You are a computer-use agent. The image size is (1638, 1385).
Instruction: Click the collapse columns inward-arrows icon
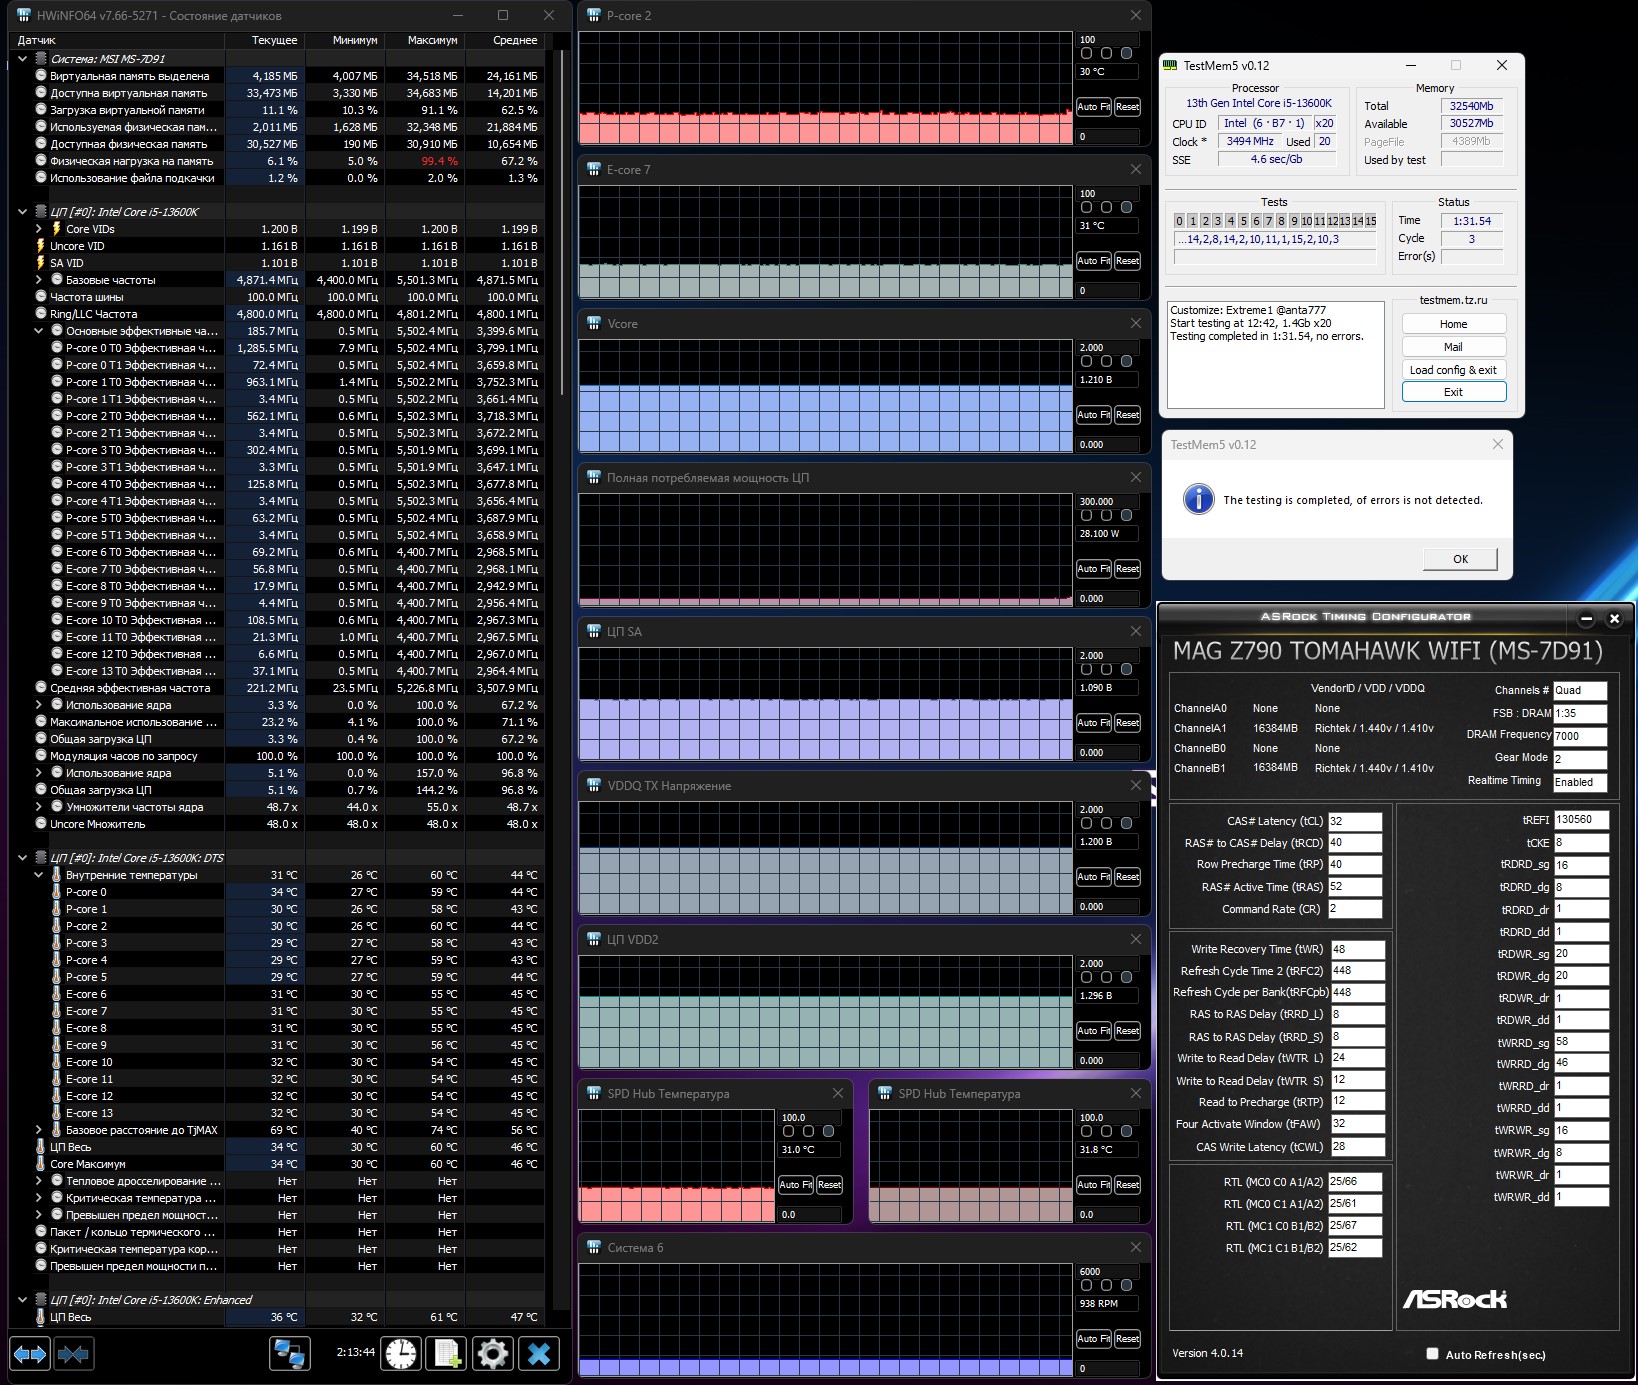74,1354
